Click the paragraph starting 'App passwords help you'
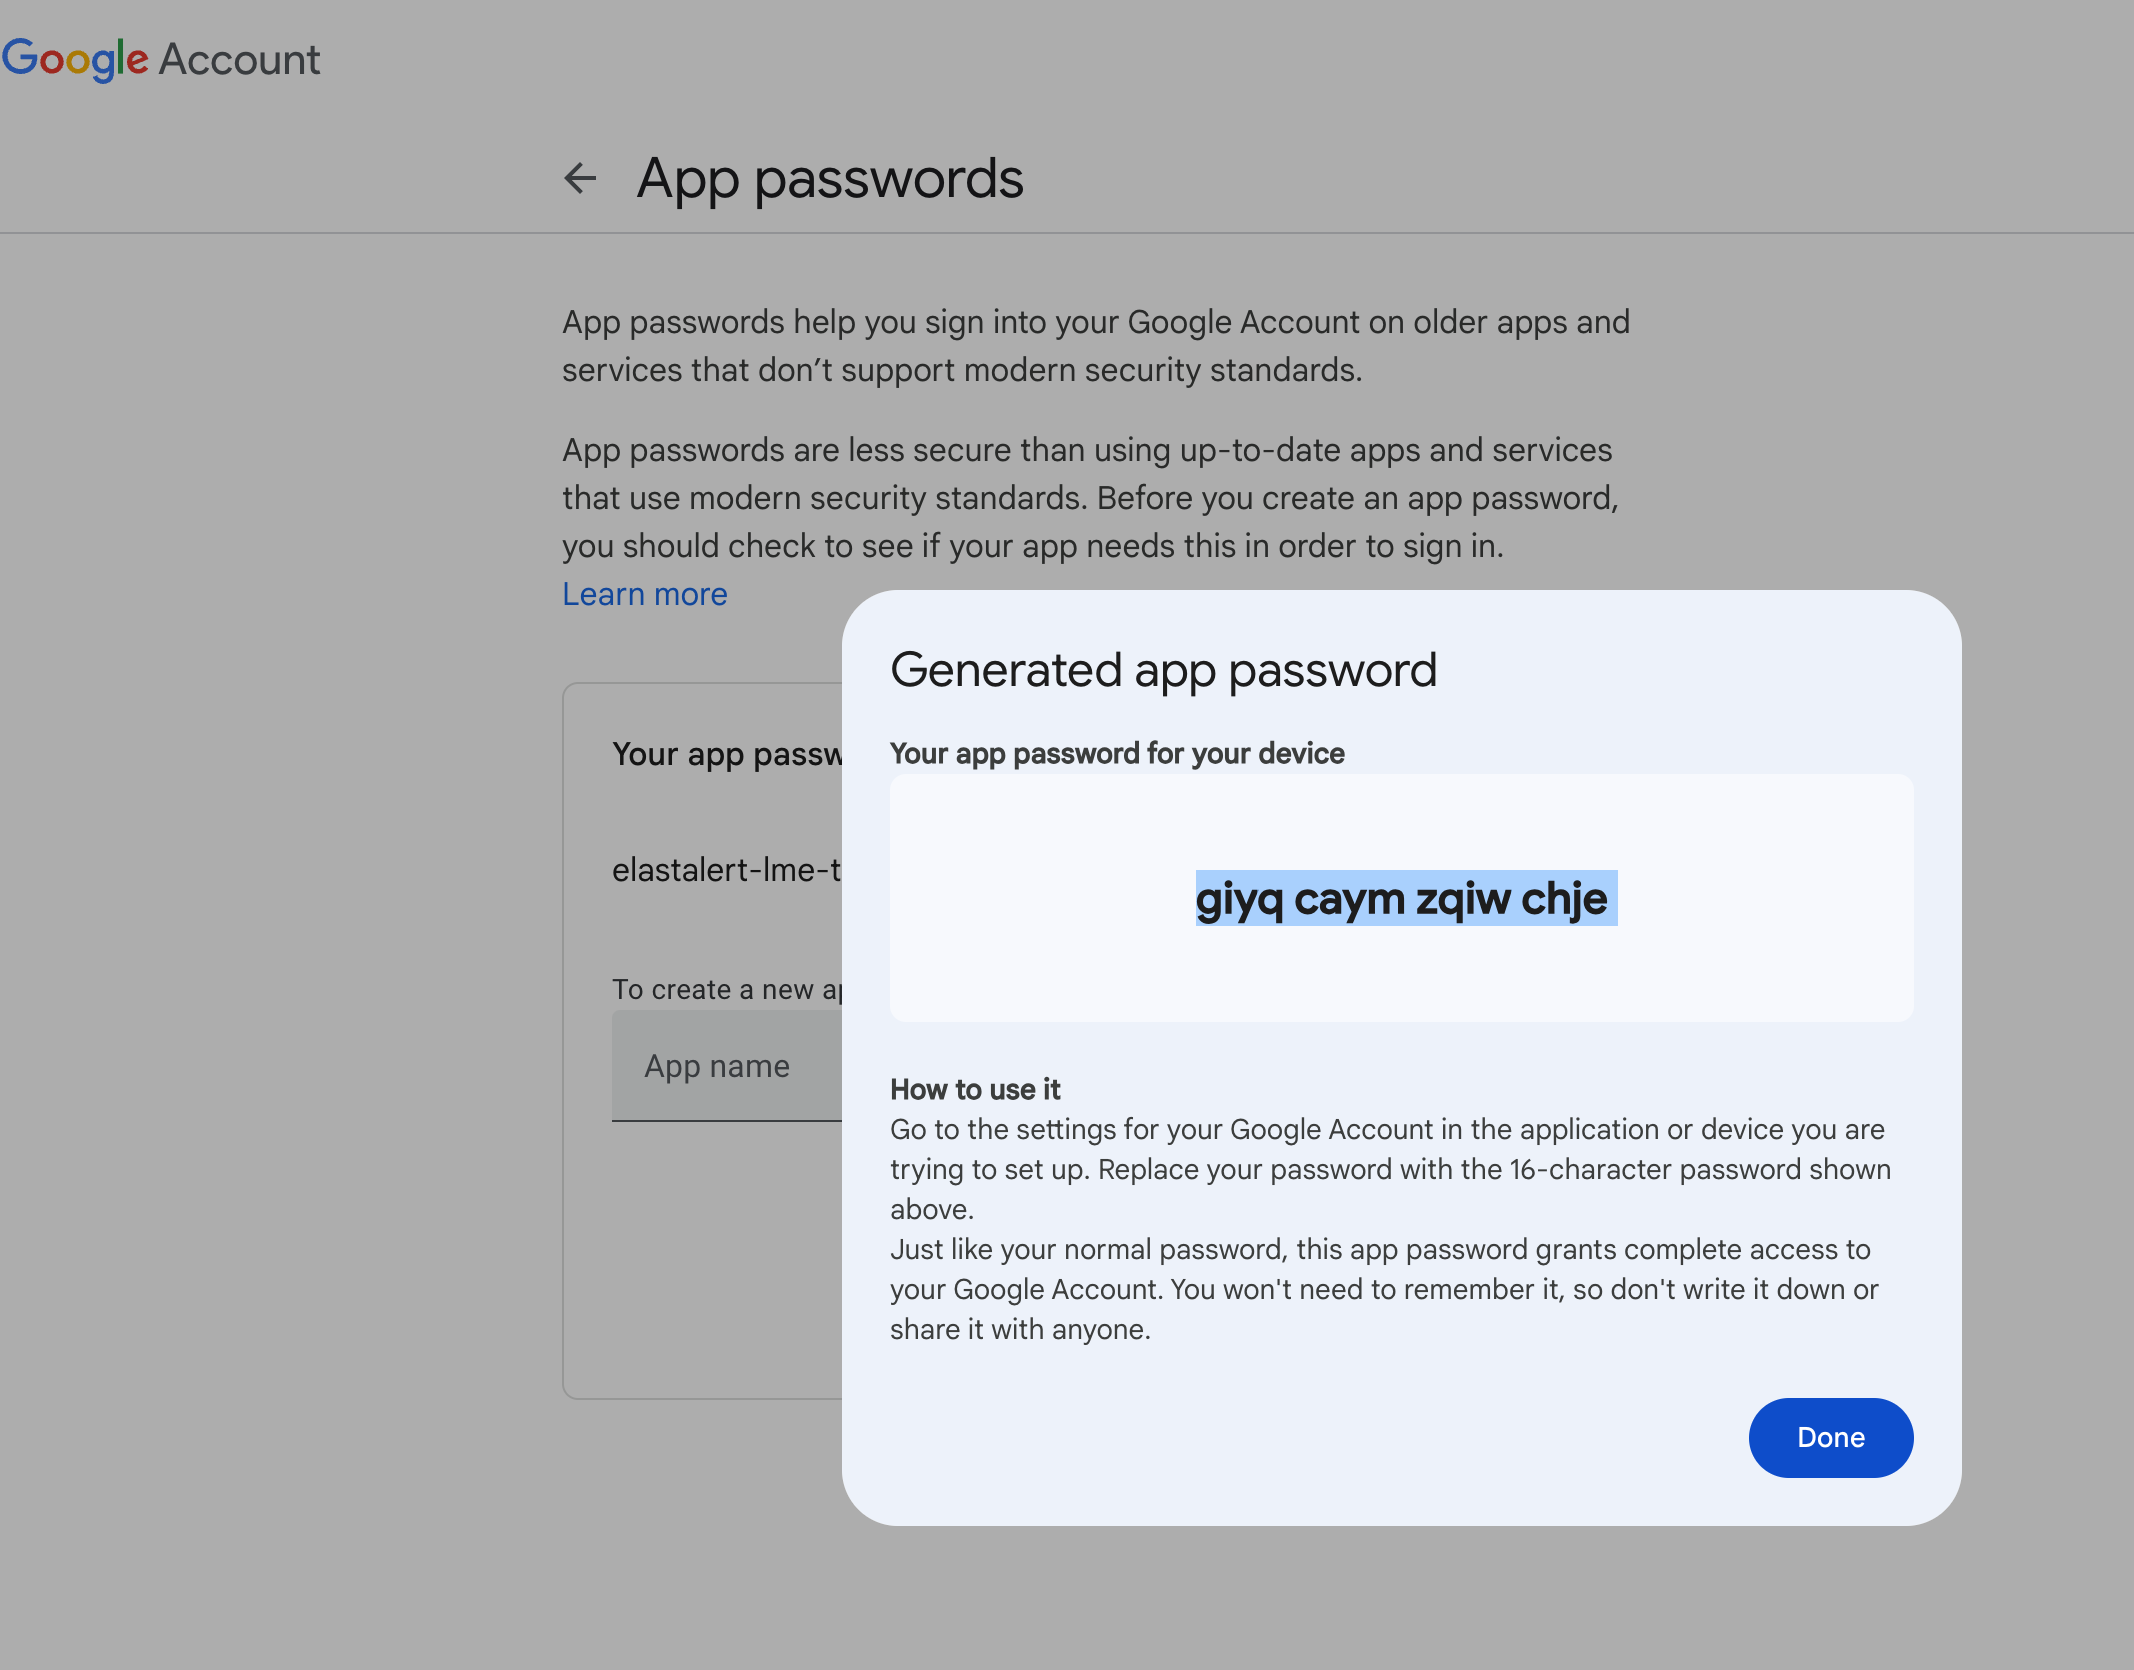This screenshot has height=1670, width=2134. [1096, 346]
